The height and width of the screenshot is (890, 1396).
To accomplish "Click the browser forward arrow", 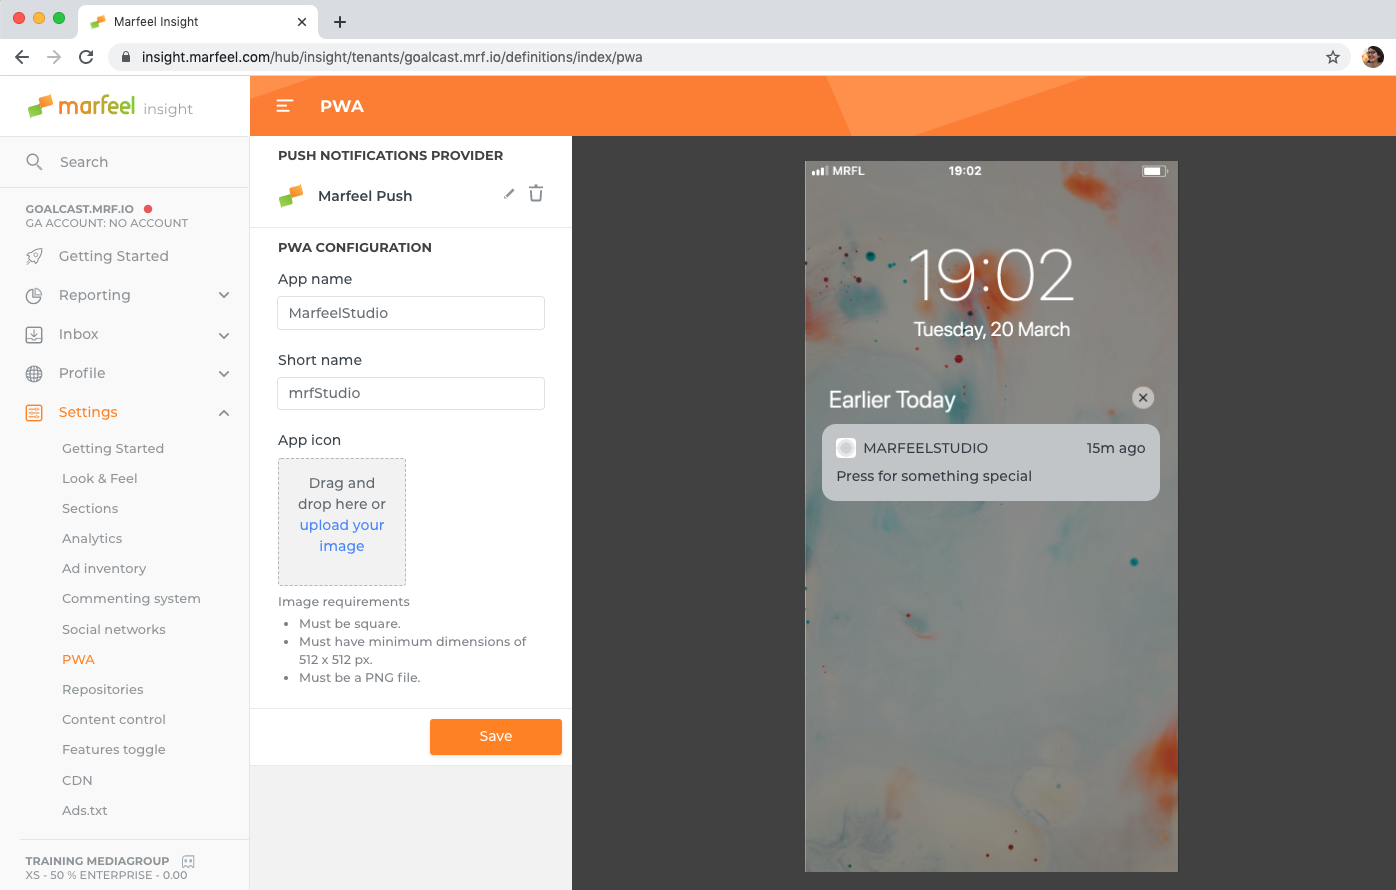I will point(54,57).
